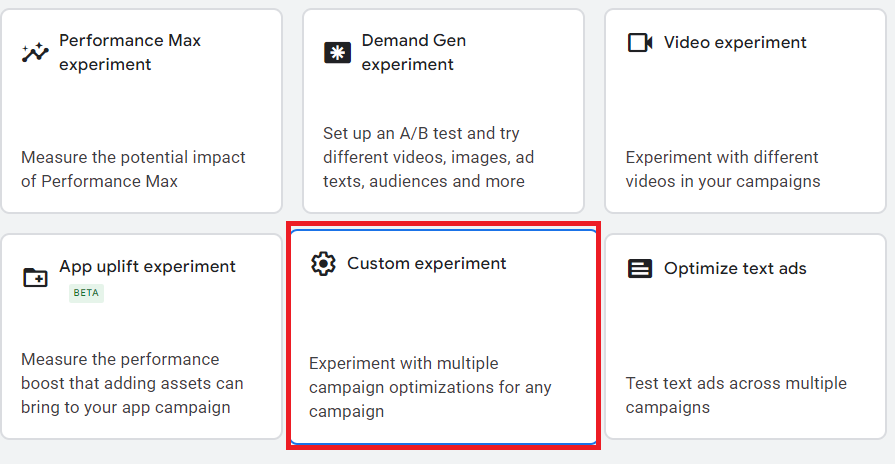Click the App uplift folder-plus icon
The image size is (895, 464).
click(35, 277)
